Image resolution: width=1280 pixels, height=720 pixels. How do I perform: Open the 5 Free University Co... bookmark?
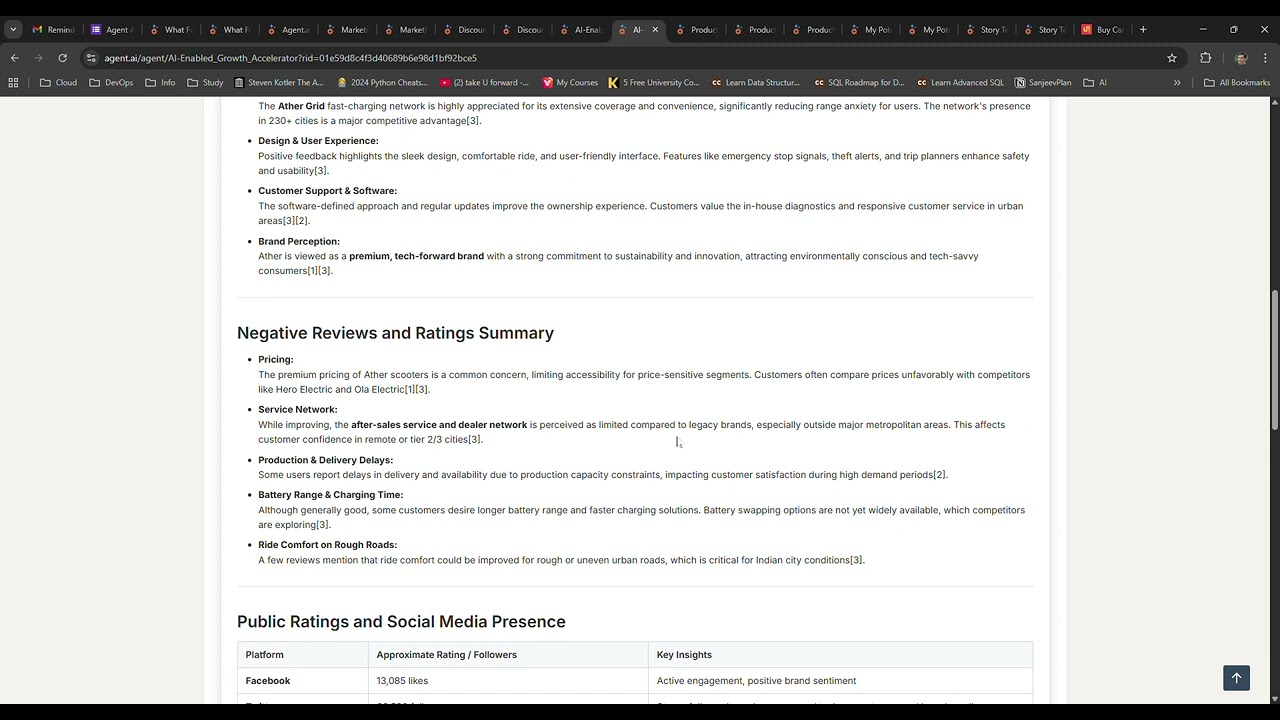[x=654, y=82]
